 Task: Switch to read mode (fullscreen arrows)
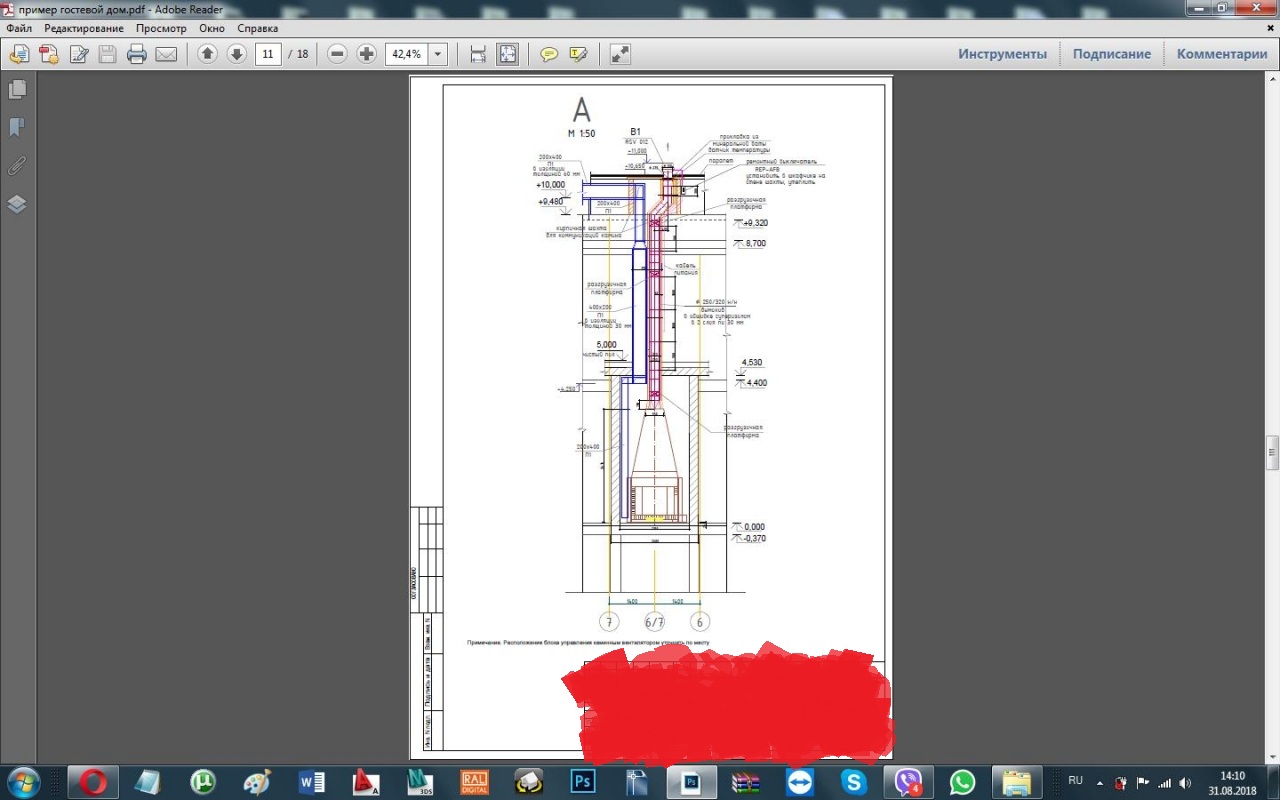[620, 54]
